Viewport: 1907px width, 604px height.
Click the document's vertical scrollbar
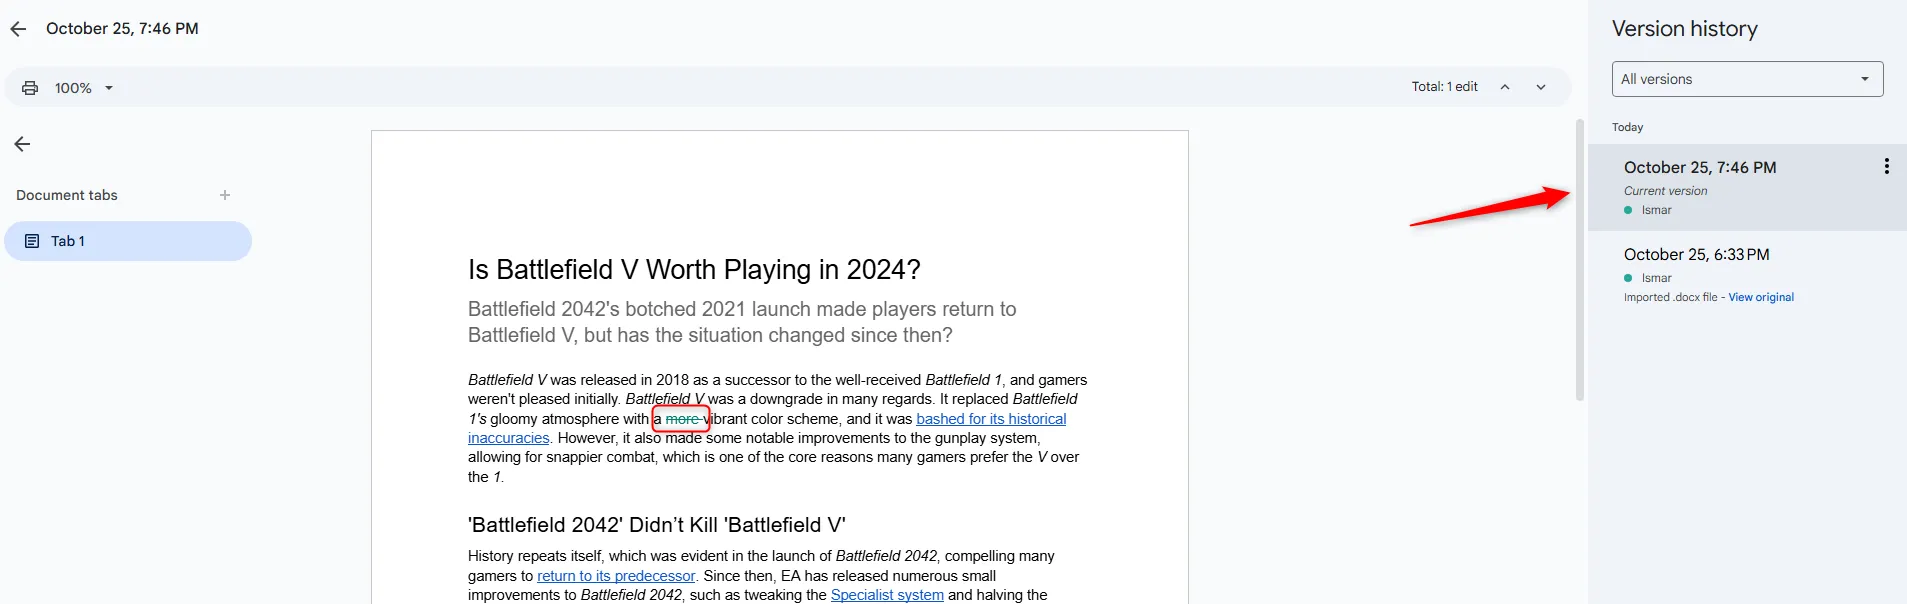(x=1580, y=260)
